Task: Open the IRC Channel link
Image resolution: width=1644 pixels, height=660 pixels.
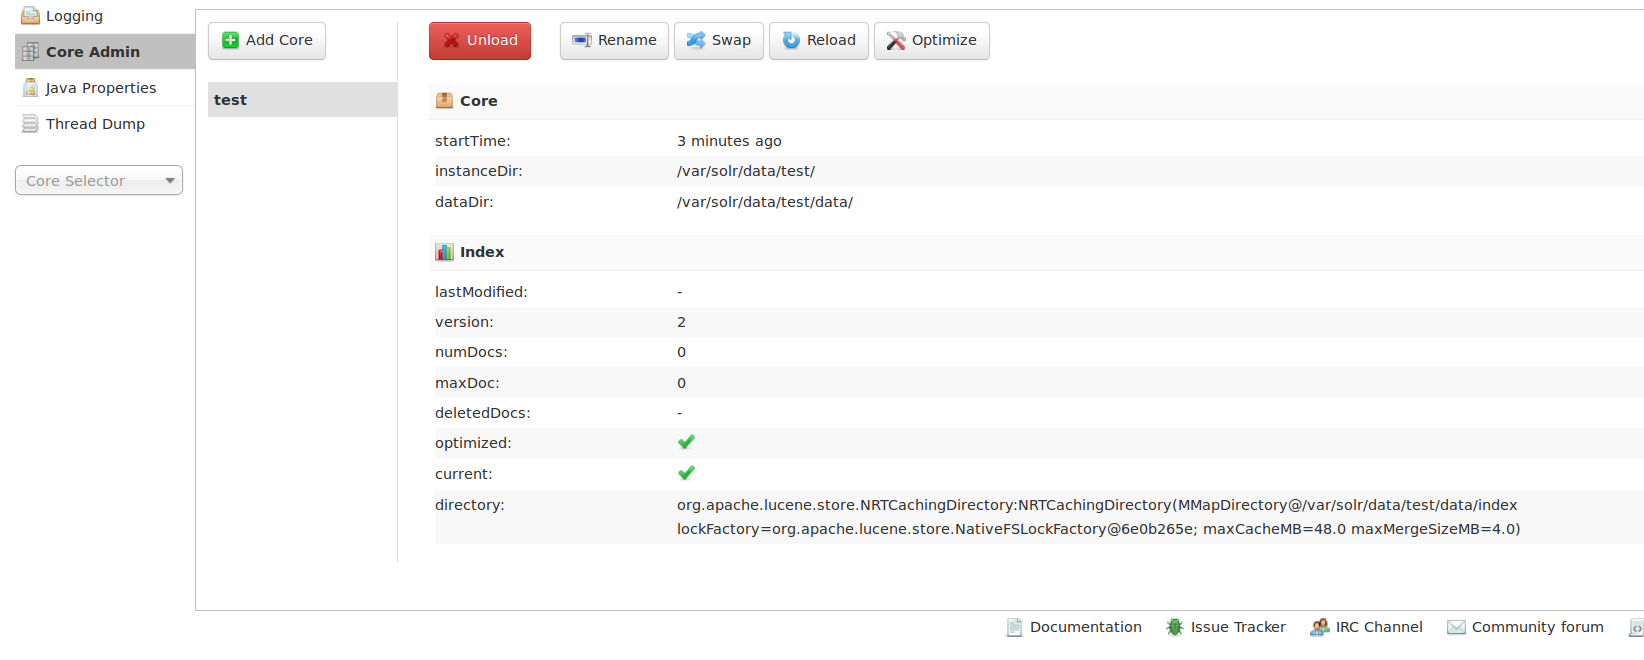Action: pyautogui.click(x=1379, y=627)
